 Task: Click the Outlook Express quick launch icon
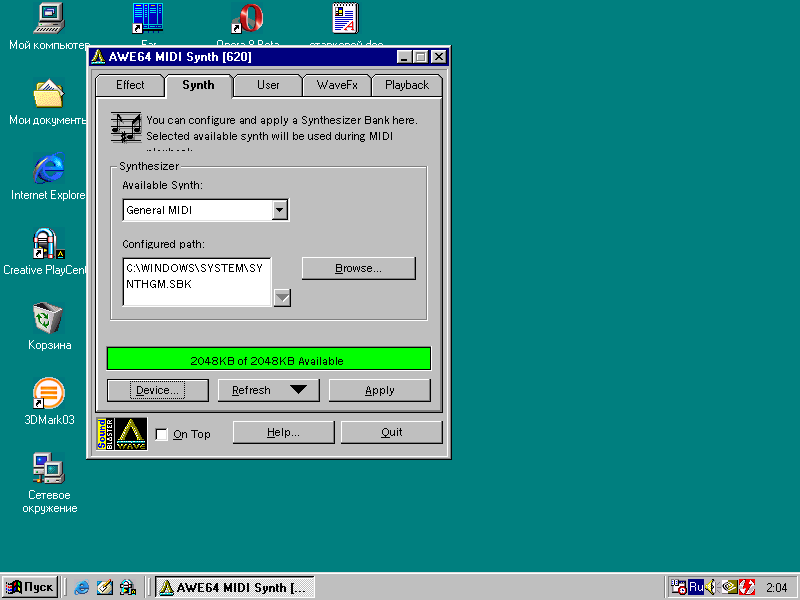point(105,587)
